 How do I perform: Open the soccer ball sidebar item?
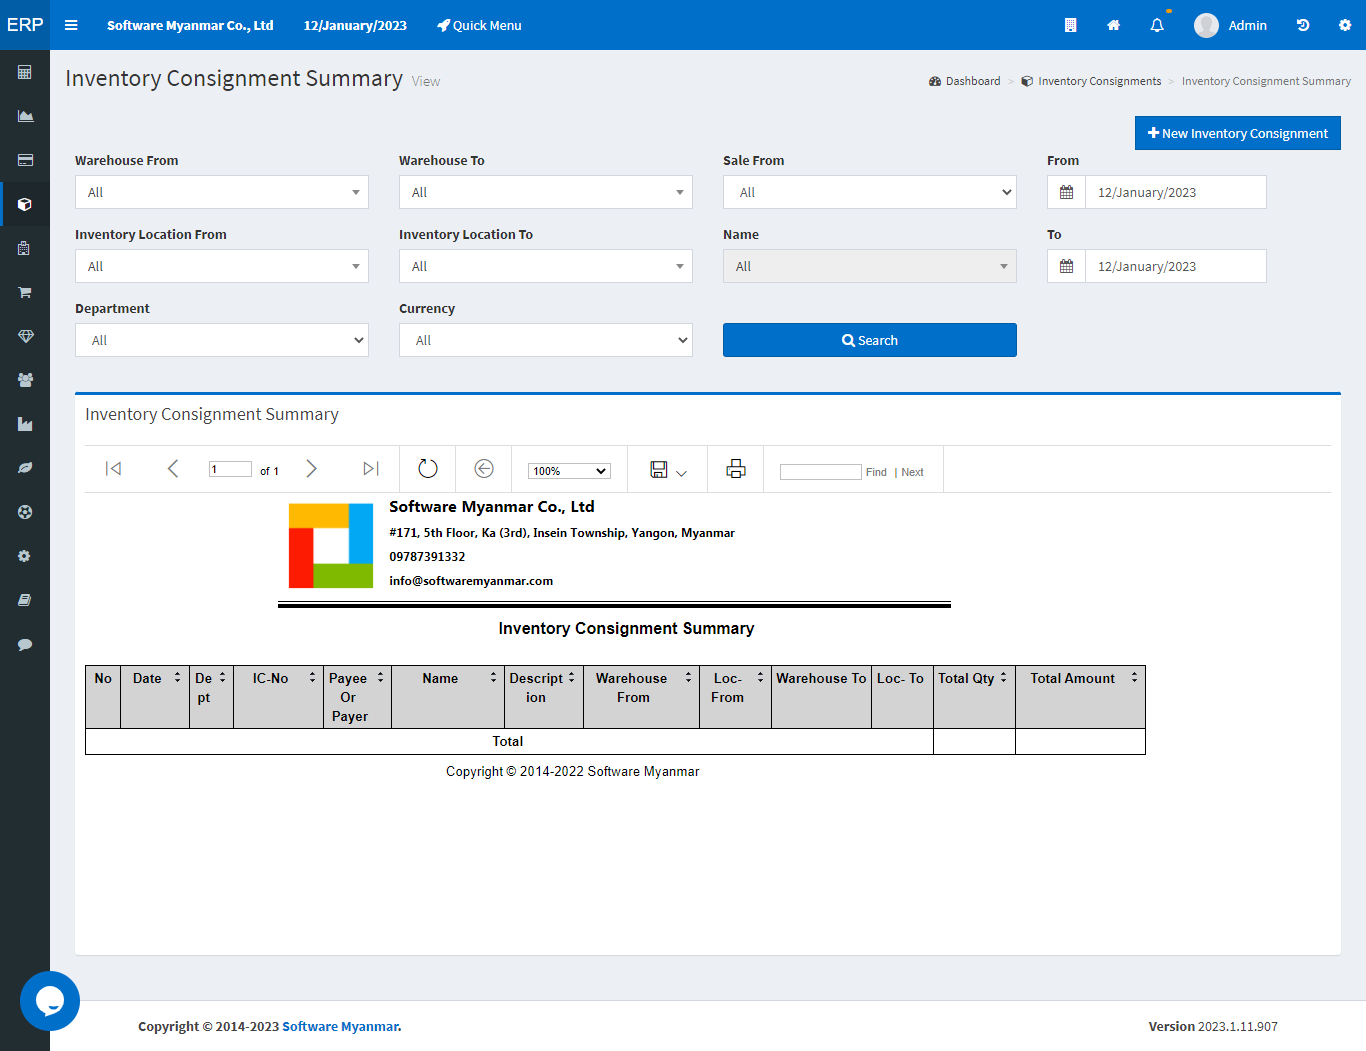click(25, 512)
